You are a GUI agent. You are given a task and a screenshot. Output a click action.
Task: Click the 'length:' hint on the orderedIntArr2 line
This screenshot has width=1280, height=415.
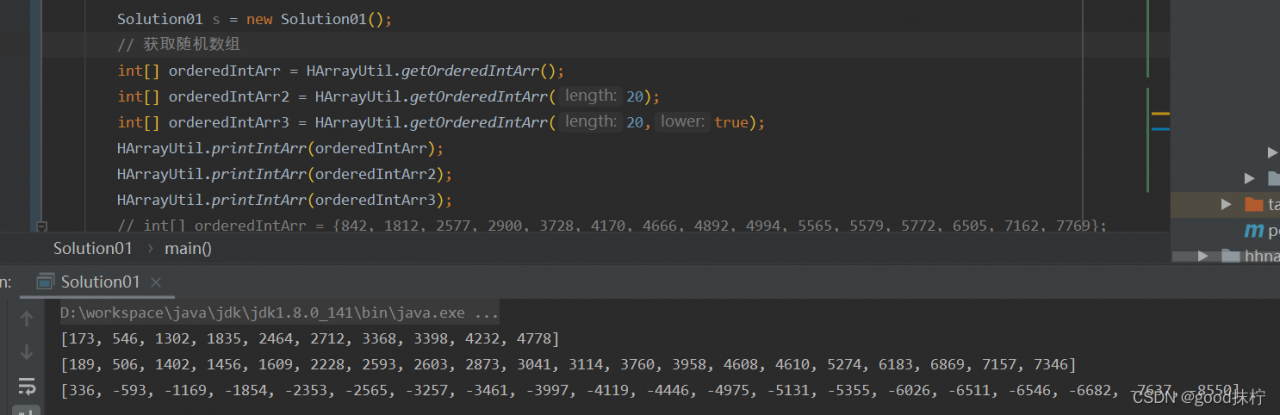pos(590,96)
